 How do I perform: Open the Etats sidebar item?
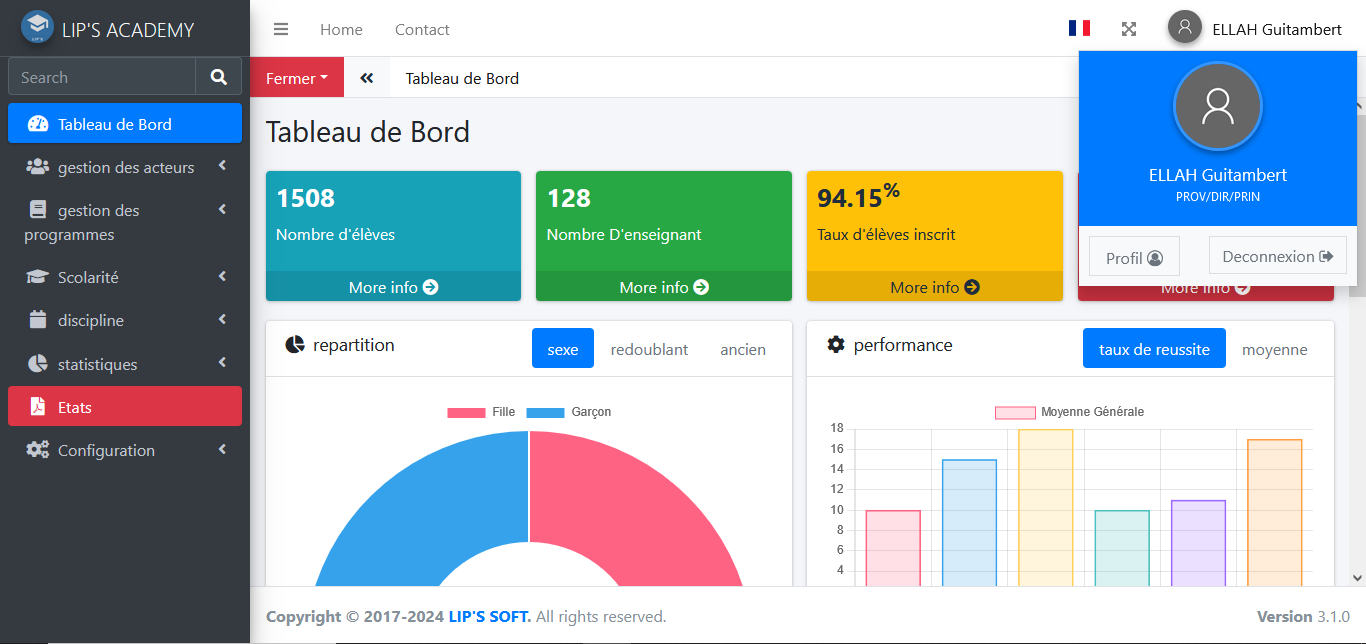tap(125, 406)
